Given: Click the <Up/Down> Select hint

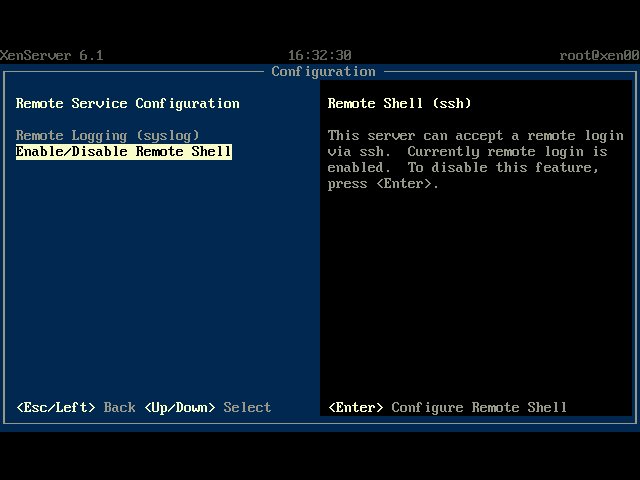Looking at the screenshot, I should coord(208,407).
